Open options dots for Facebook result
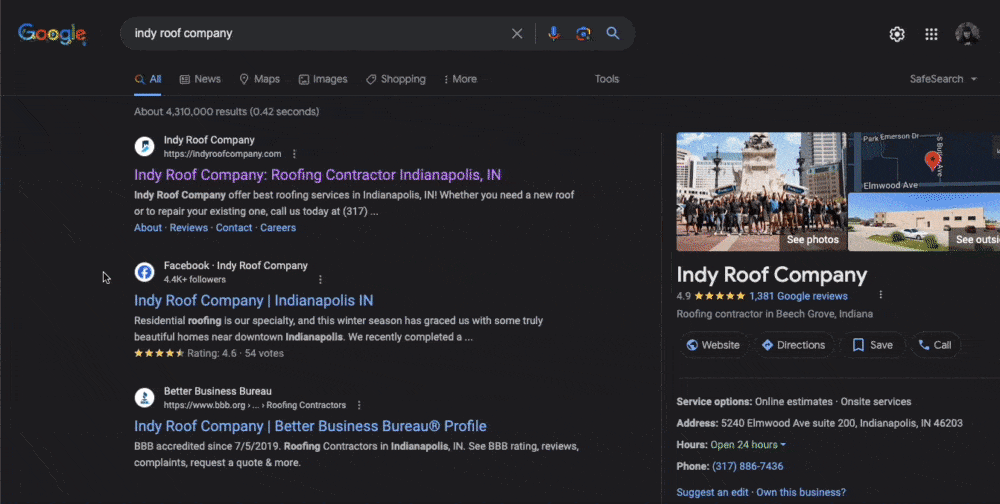Screen dimensions: 1000x504 click(320, 279)
